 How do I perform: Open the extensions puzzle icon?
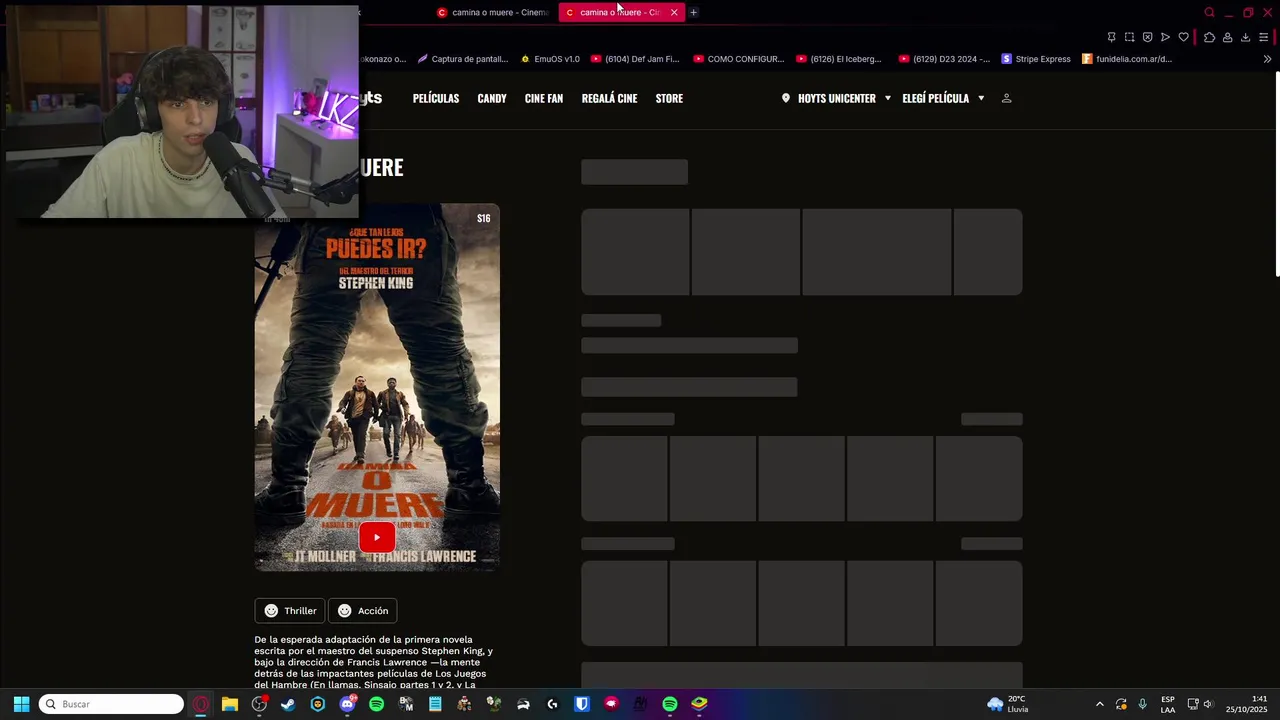(x=1209, y=37)
